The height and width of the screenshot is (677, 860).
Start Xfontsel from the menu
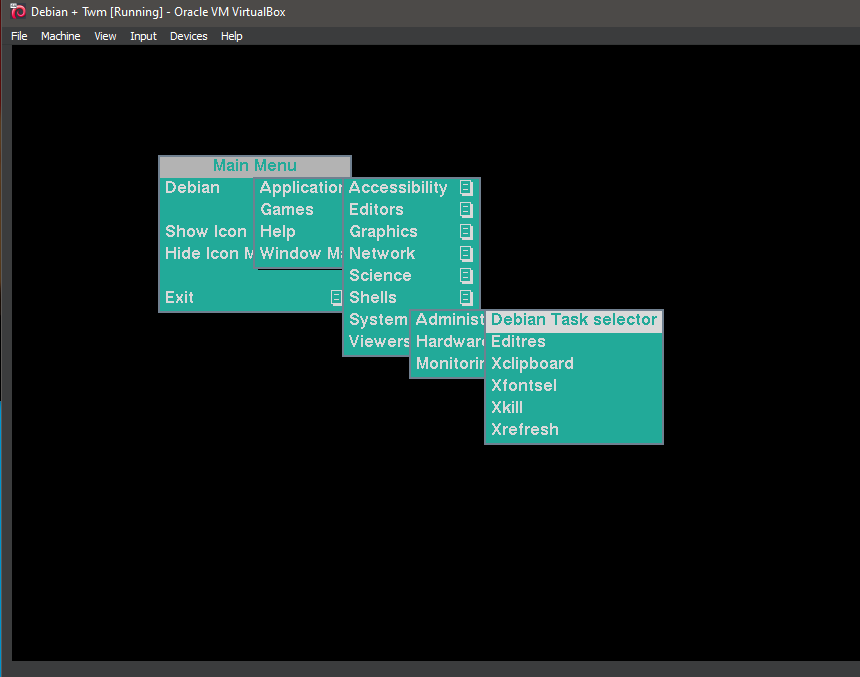point(524,386)
